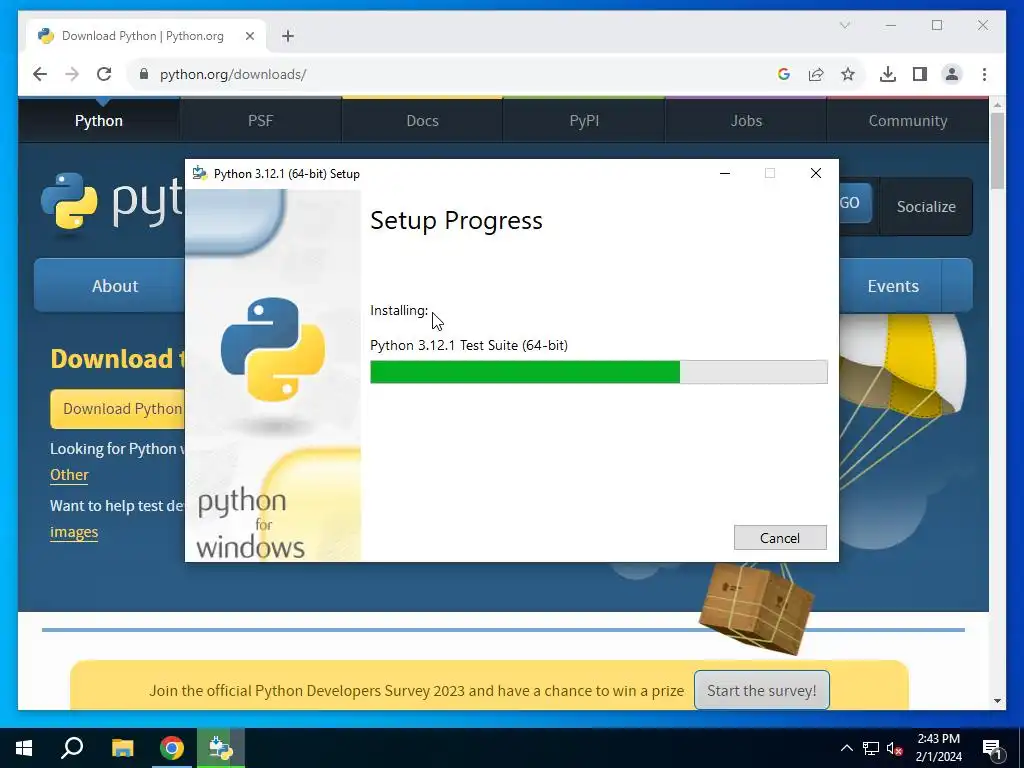Viewport: 1024px width, 768px height.
Task: Minimize the Python Setup dialog
Action: [x=725, y=173]
